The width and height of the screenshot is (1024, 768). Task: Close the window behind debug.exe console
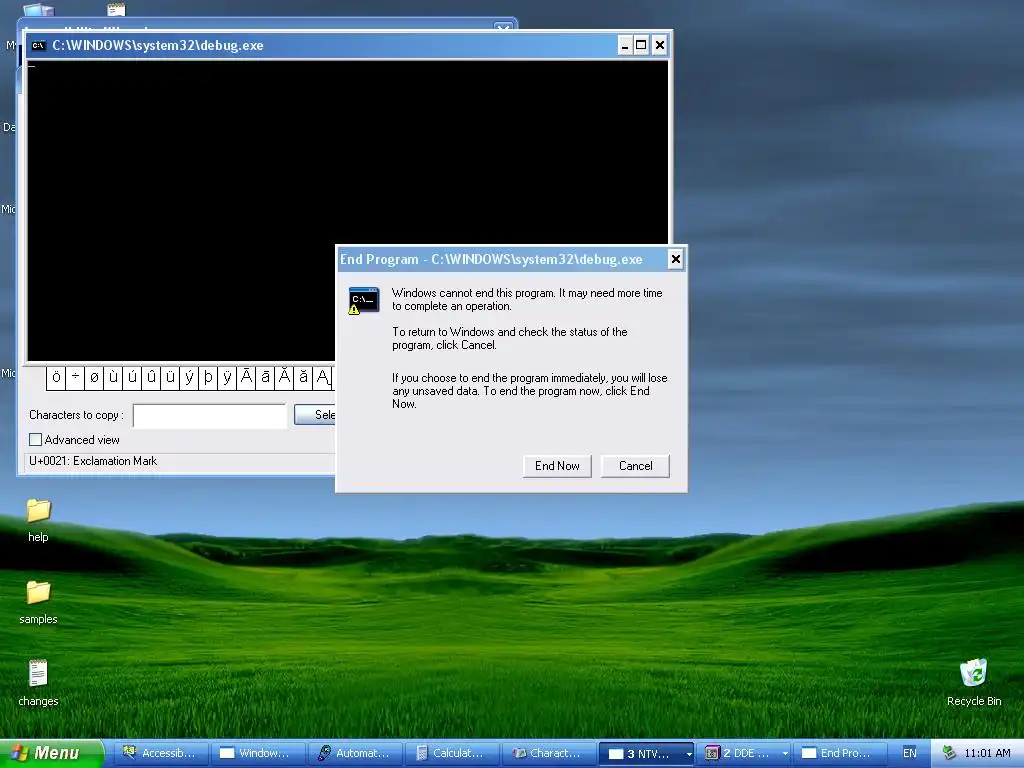click(502, 27)
